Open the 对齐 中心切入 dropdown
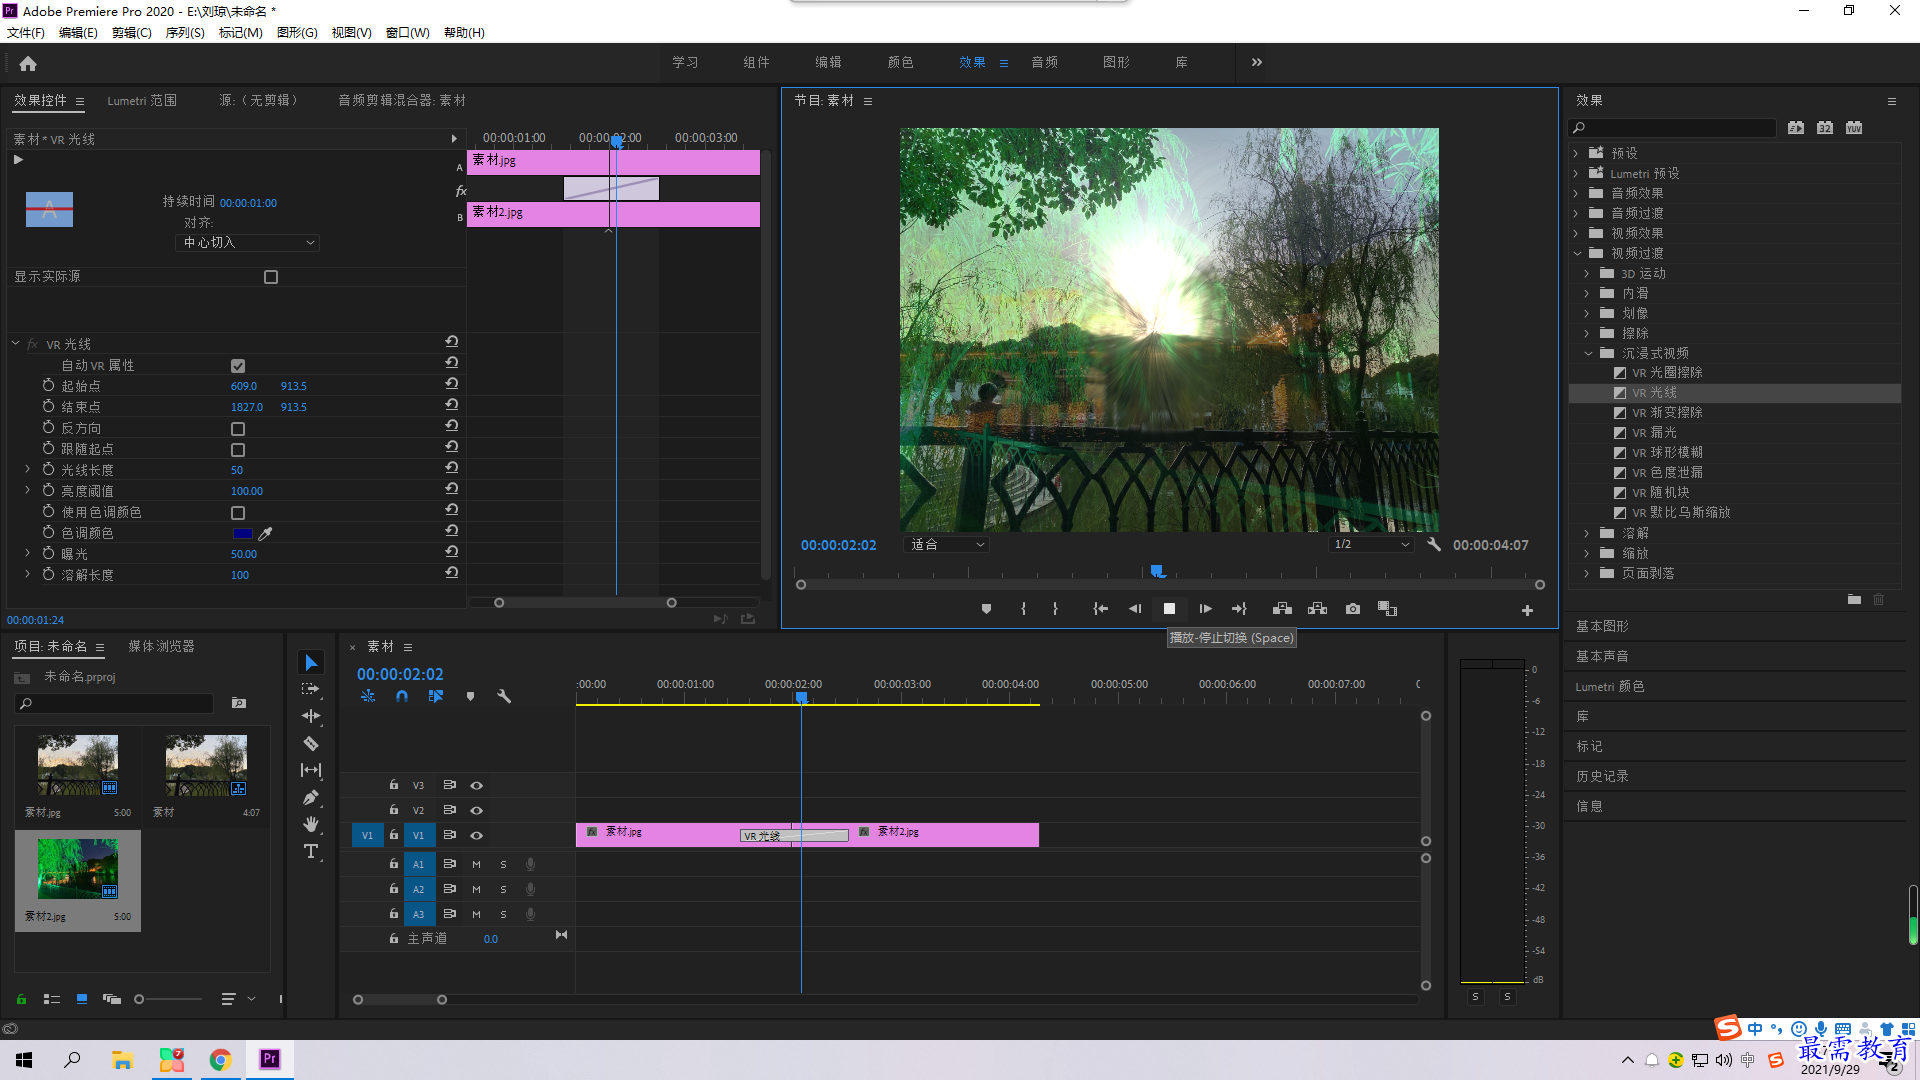This screenshot has height=1080, width=1920. [248, 243]
